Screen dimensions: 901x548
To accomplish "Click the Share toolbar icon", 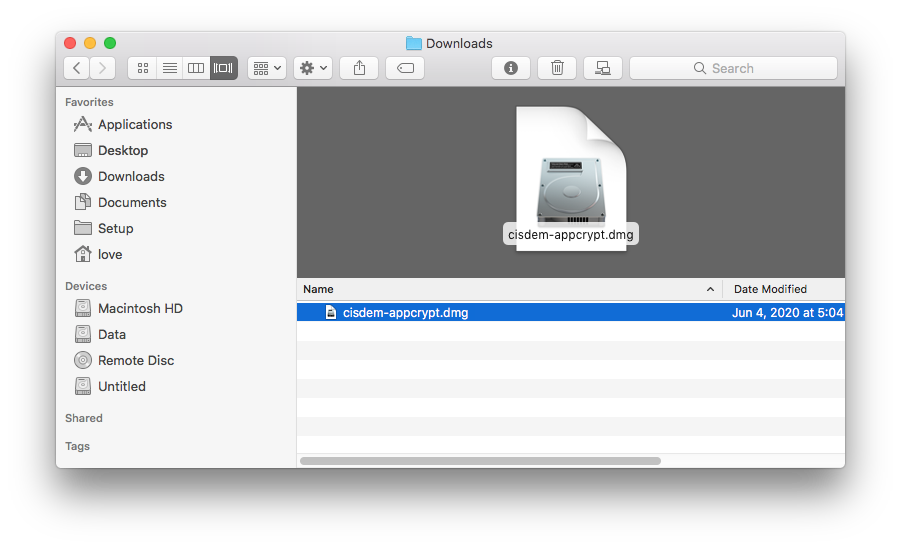I will point(359,68).
